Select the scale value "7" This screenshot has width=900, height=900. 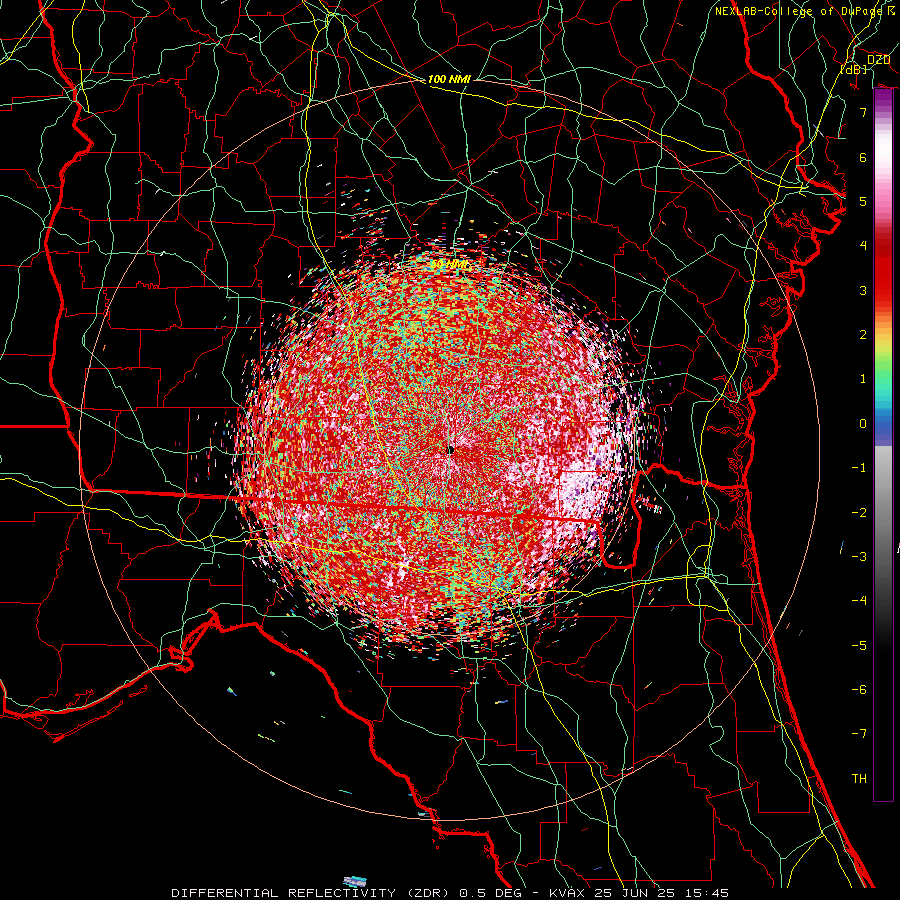[863, 112]
